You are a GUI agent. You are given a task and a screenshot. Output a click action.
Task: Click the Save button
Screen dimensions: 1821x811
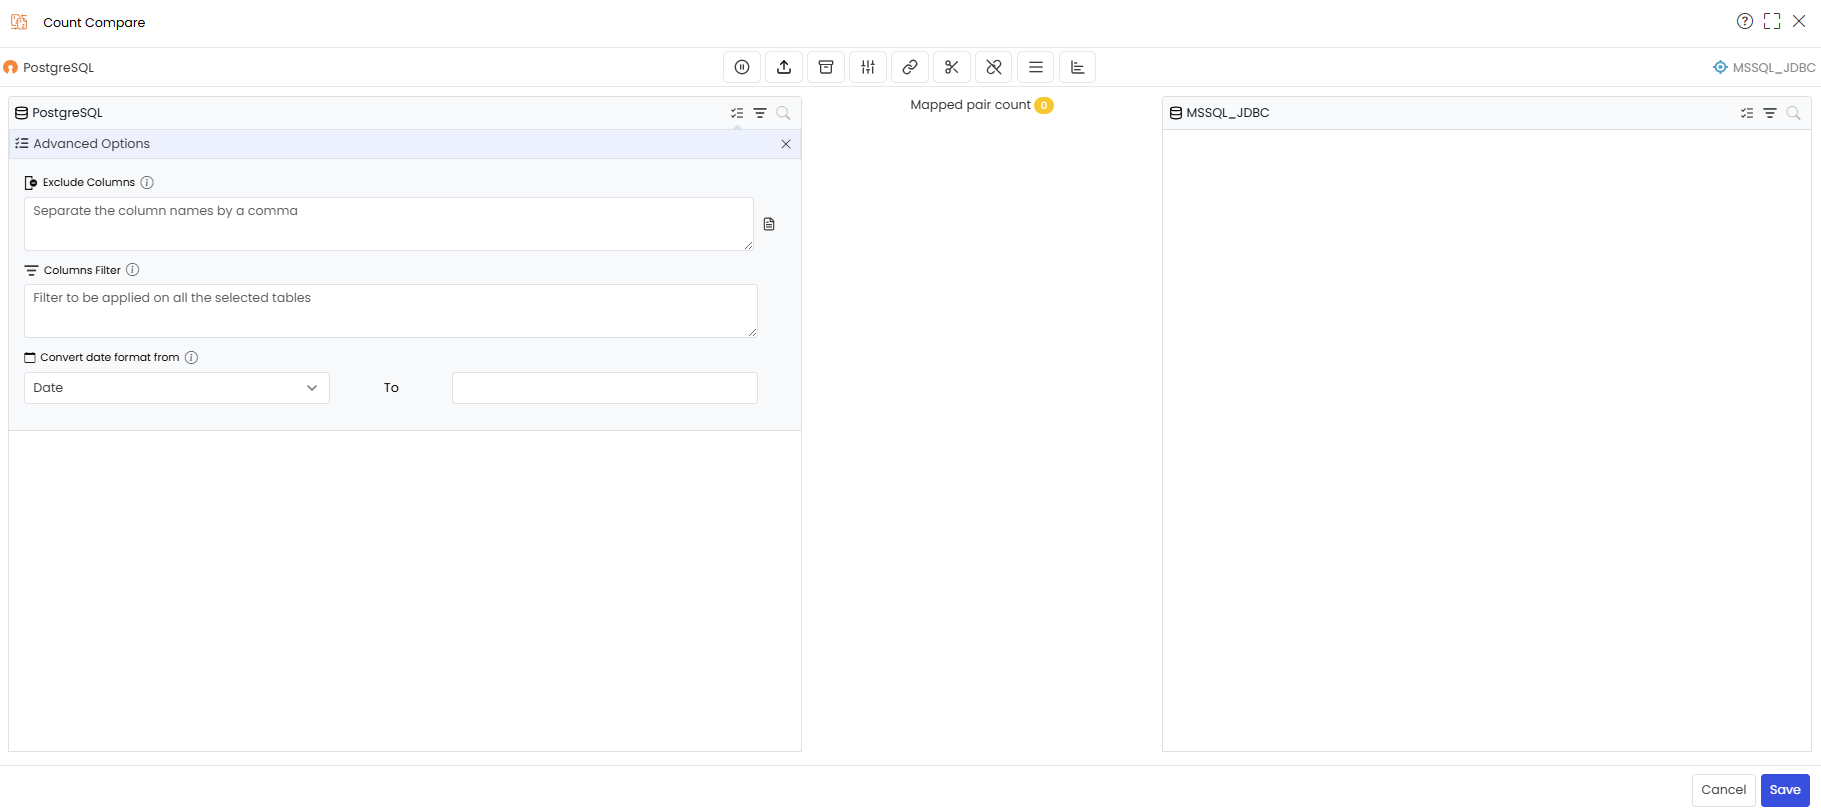(x=1785, y=790)
